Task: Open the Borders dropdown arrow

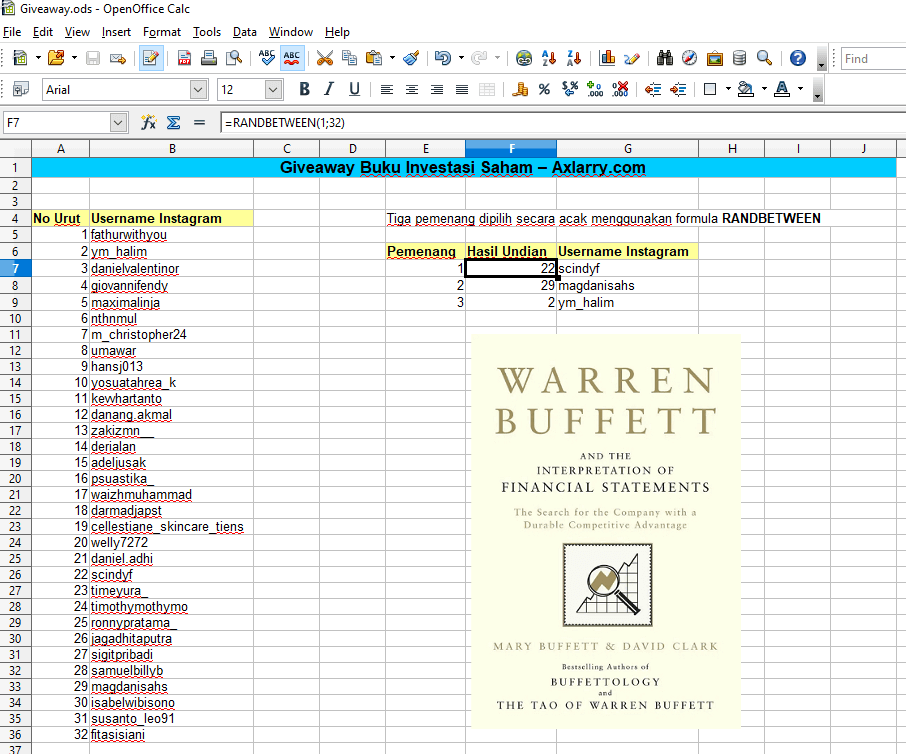Action: pos(728,90)
